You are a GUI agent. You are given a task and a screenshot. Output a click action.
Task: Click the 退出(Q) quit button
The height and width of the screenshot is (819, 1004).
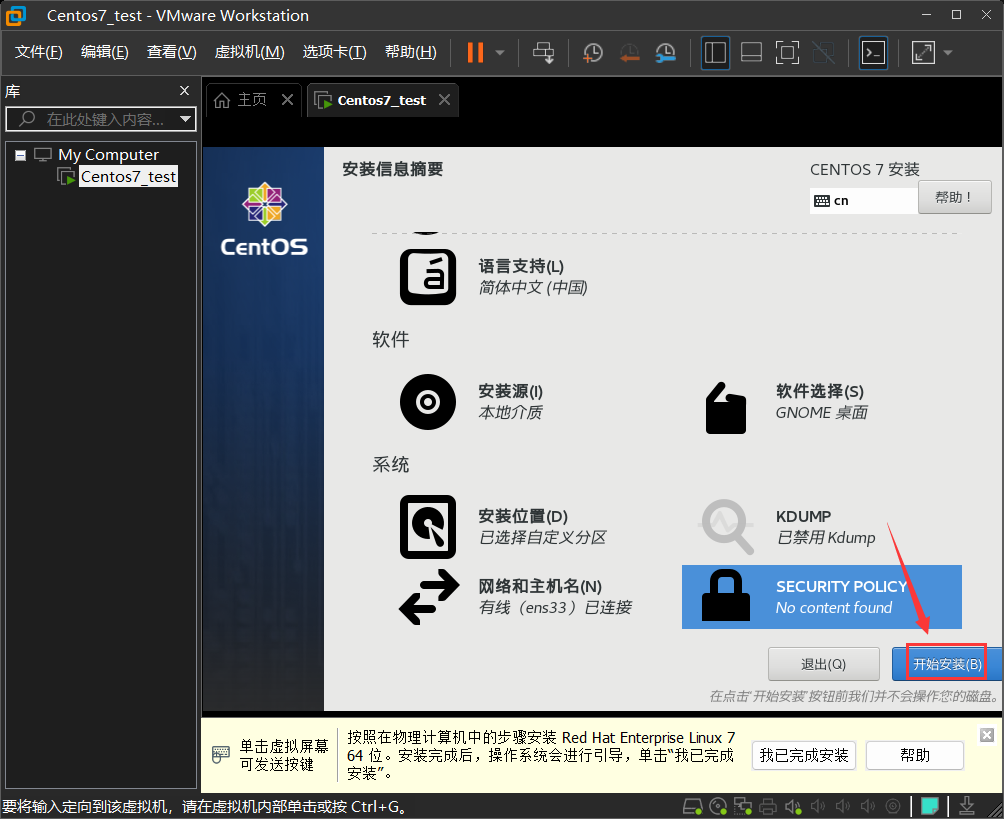click(823, 664)
